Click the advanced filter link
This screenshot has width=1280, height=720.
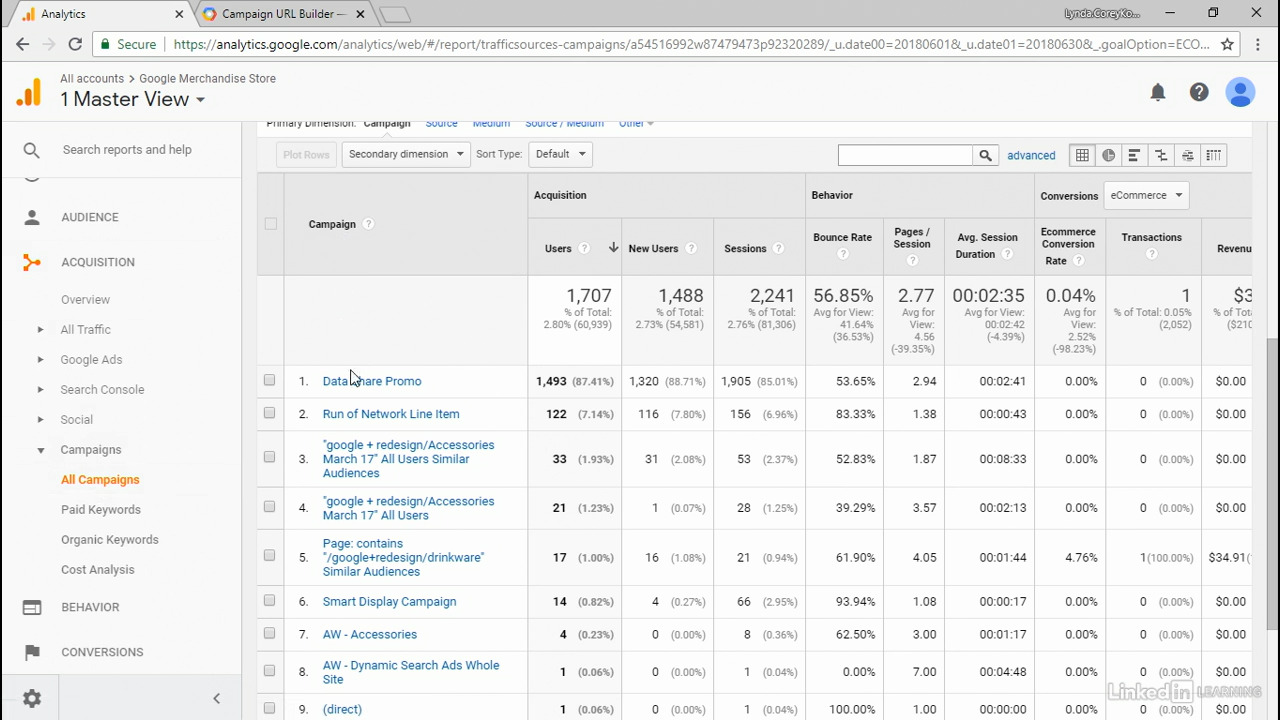tap(1031, 155)
